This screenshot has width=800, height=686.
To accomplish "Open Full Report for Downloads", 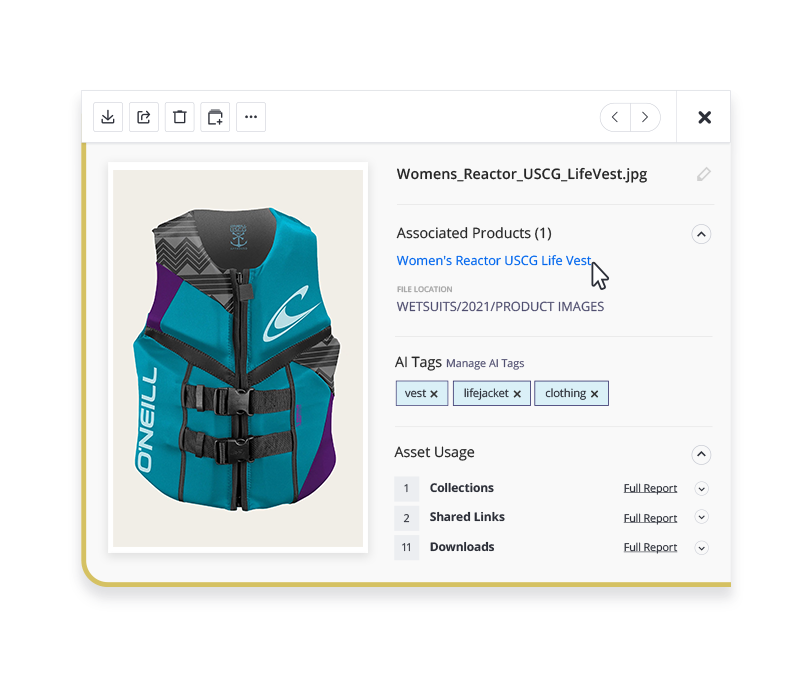I will (650, 547).
